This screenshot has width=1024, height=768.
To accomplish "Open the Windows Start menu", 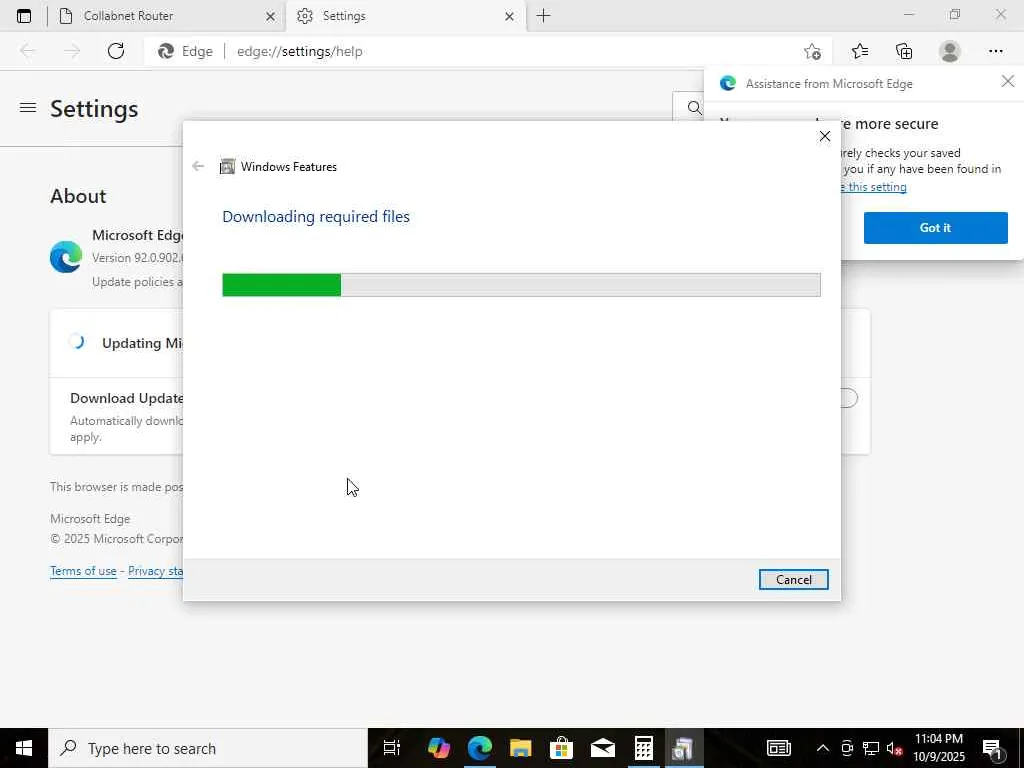I will click(24, 748).
